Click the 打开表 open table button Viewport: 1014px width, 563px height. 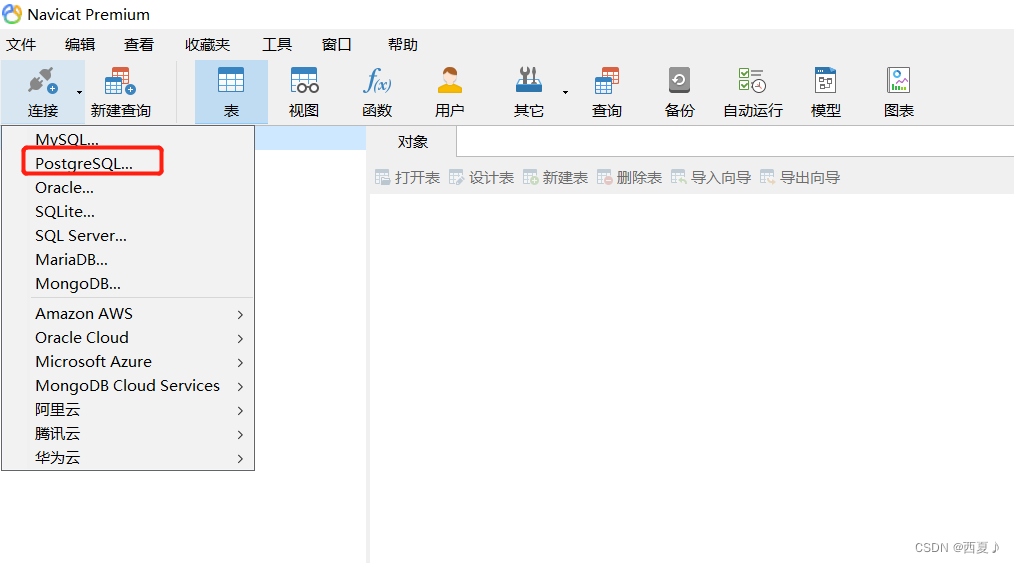click(407, 178)
